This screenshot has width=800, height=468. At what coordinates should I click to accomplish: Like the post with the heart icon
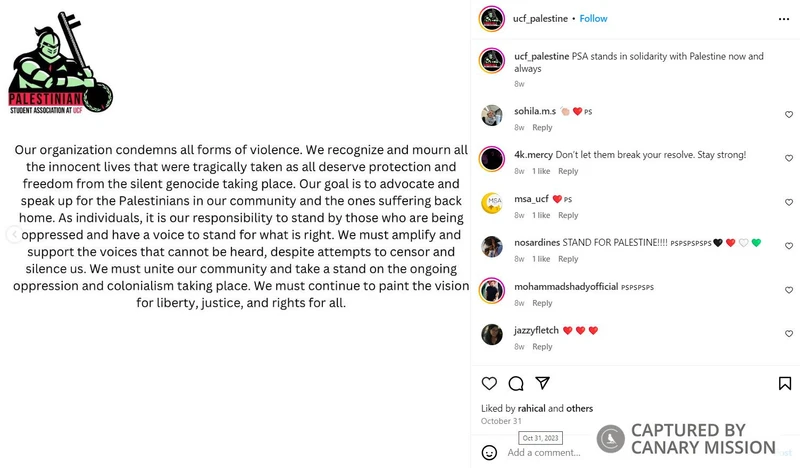point(489,383)
